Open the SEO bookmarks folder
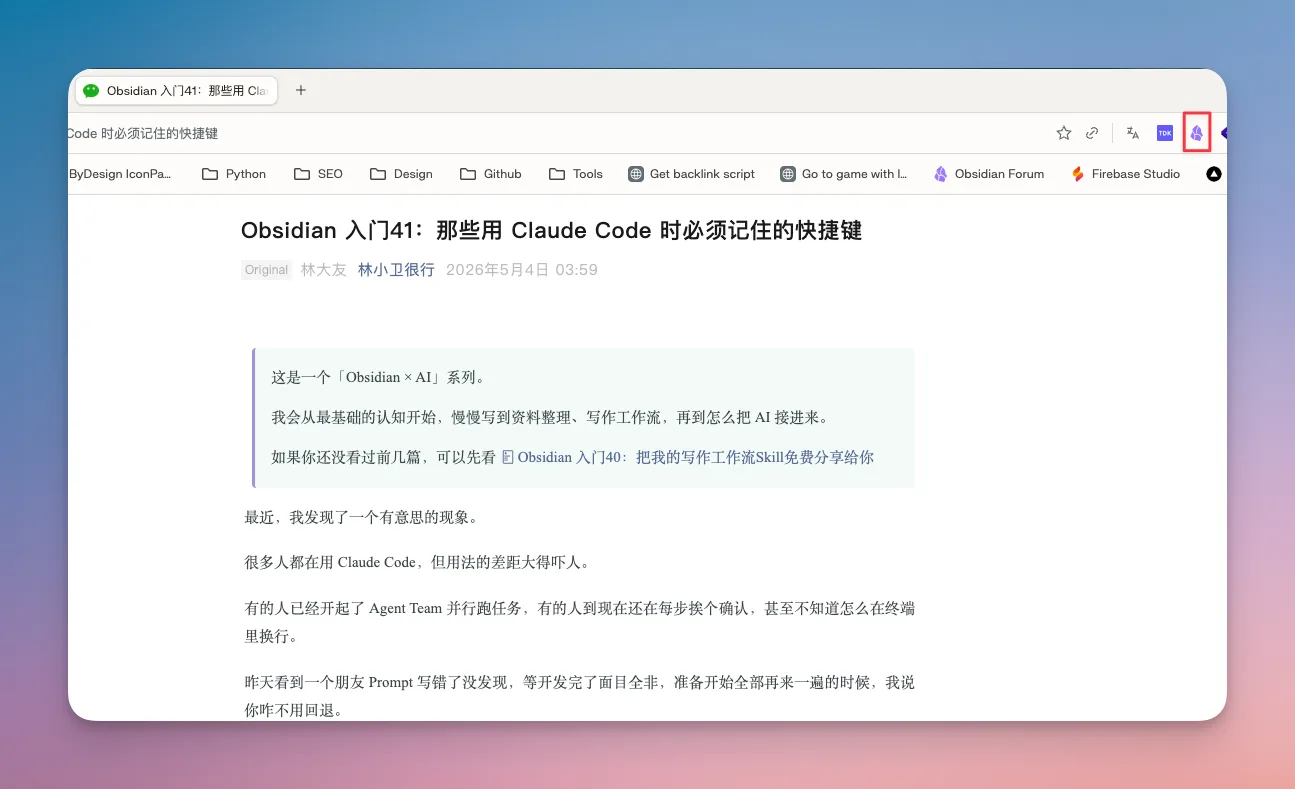Image resolution: width=1295 pixels, height=789 pixels. point(318,174)
